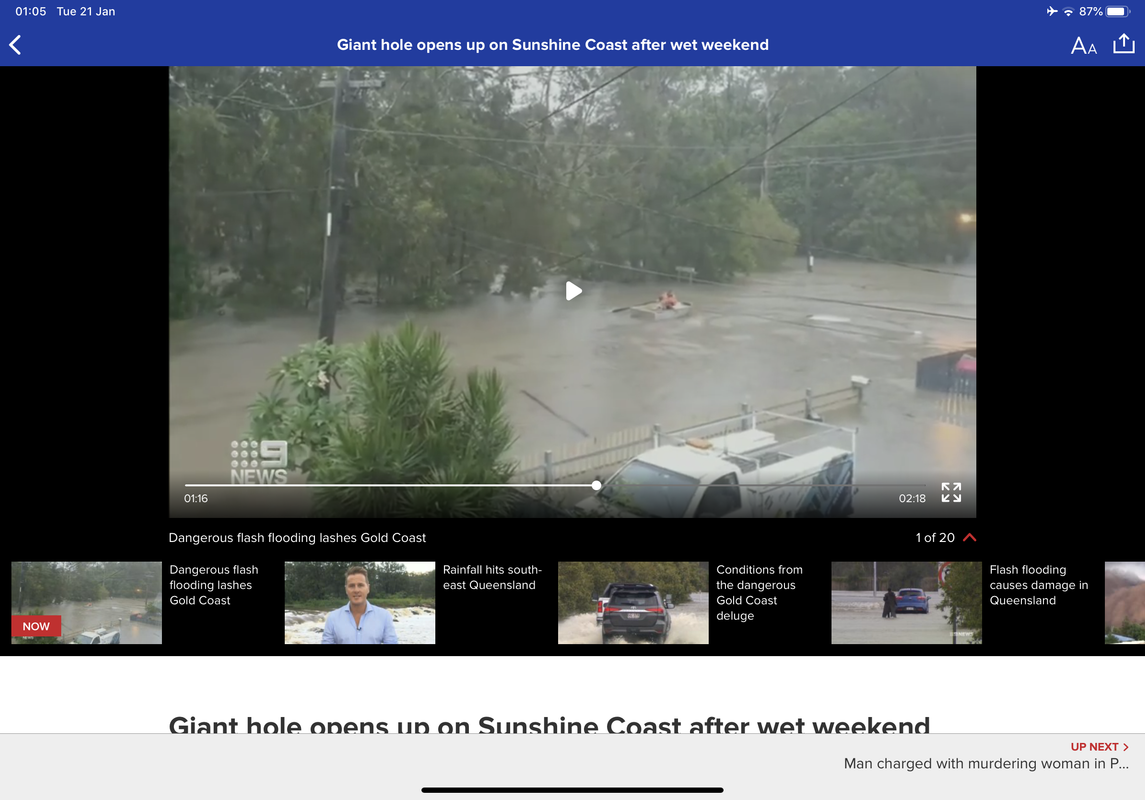Enter fullscreen mode for the video
The height and width of the screenshot is (800, 1145).
[951, 493]
